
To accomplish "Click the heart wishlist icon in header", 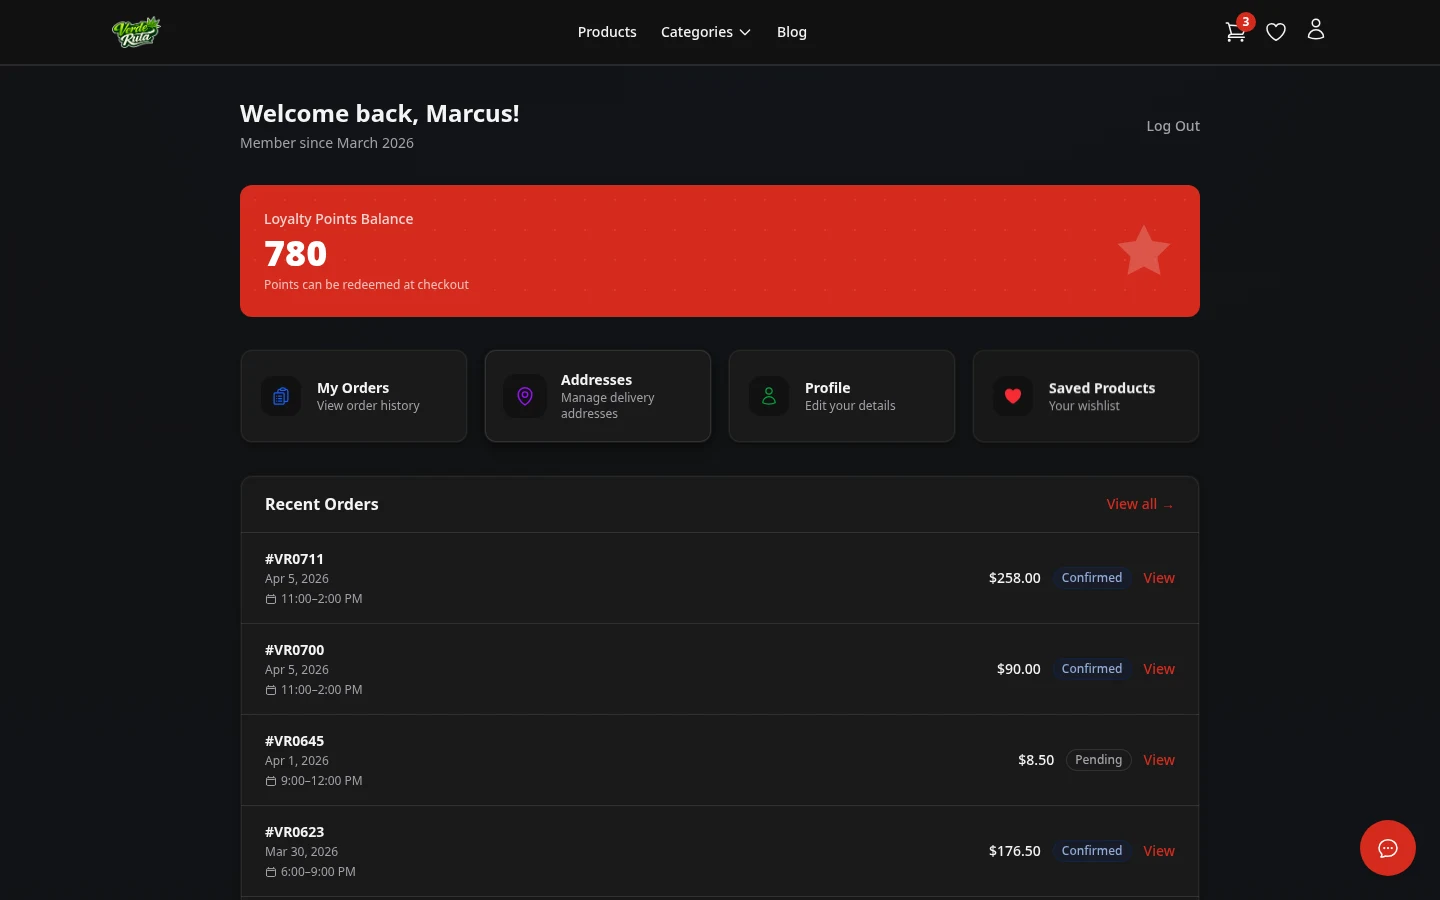I will (x=1276, y=31).
